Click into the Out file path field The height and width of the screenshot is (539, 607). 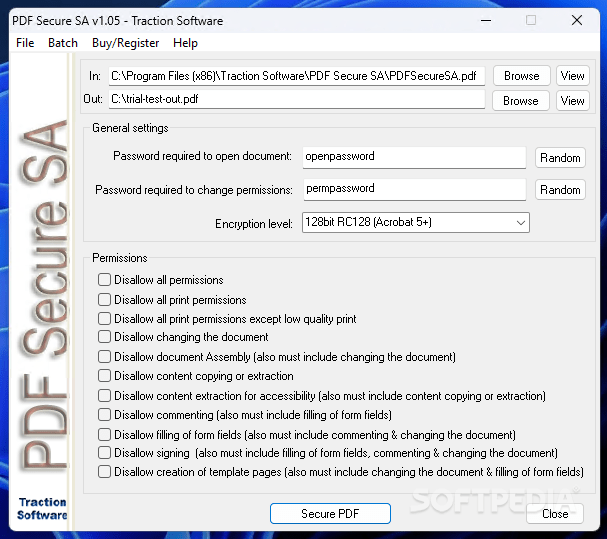pos(297,99)
